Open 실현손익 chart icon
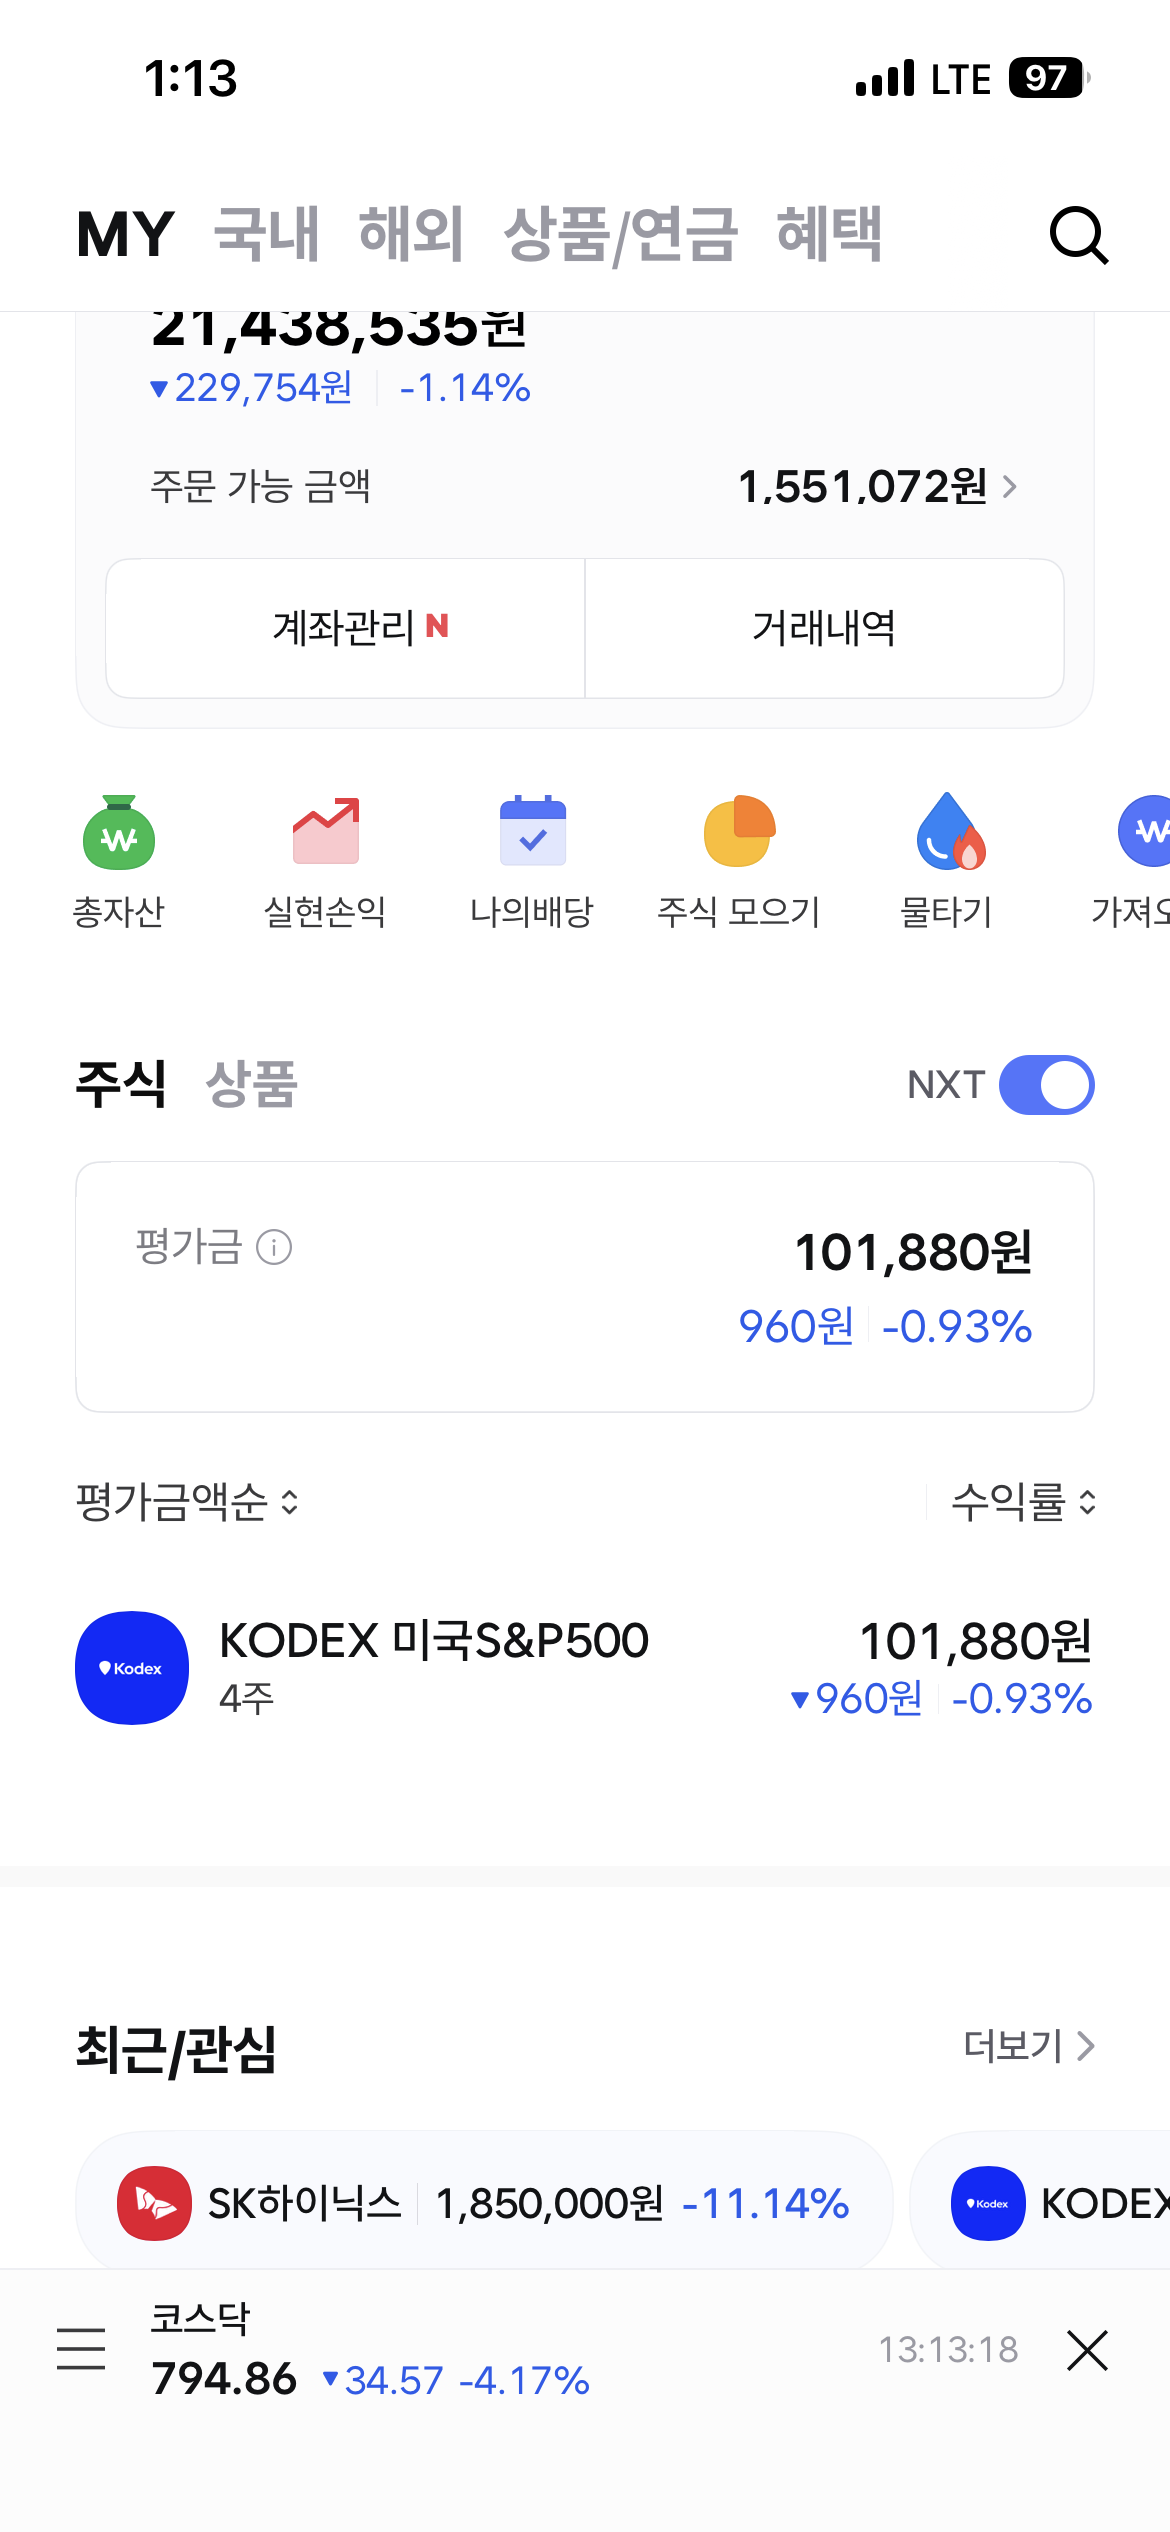The height and width of the screenshot is (2532, 1170). 326,830
